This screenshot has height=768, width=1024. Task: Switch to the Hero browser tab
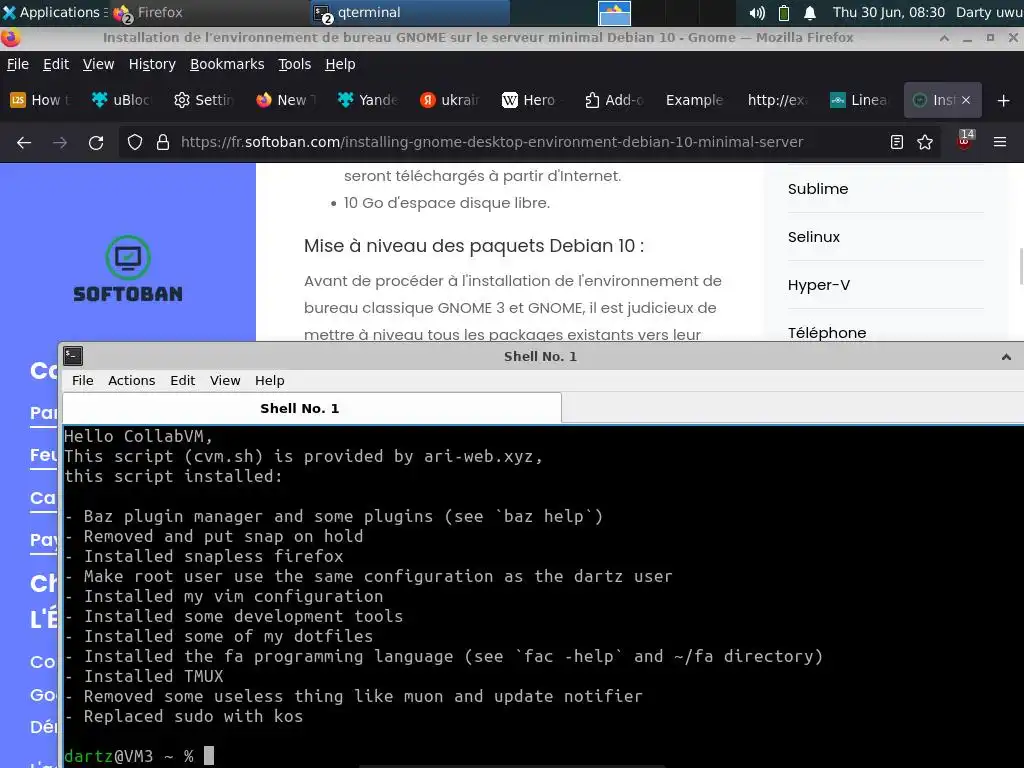click(x=532, y=100)
